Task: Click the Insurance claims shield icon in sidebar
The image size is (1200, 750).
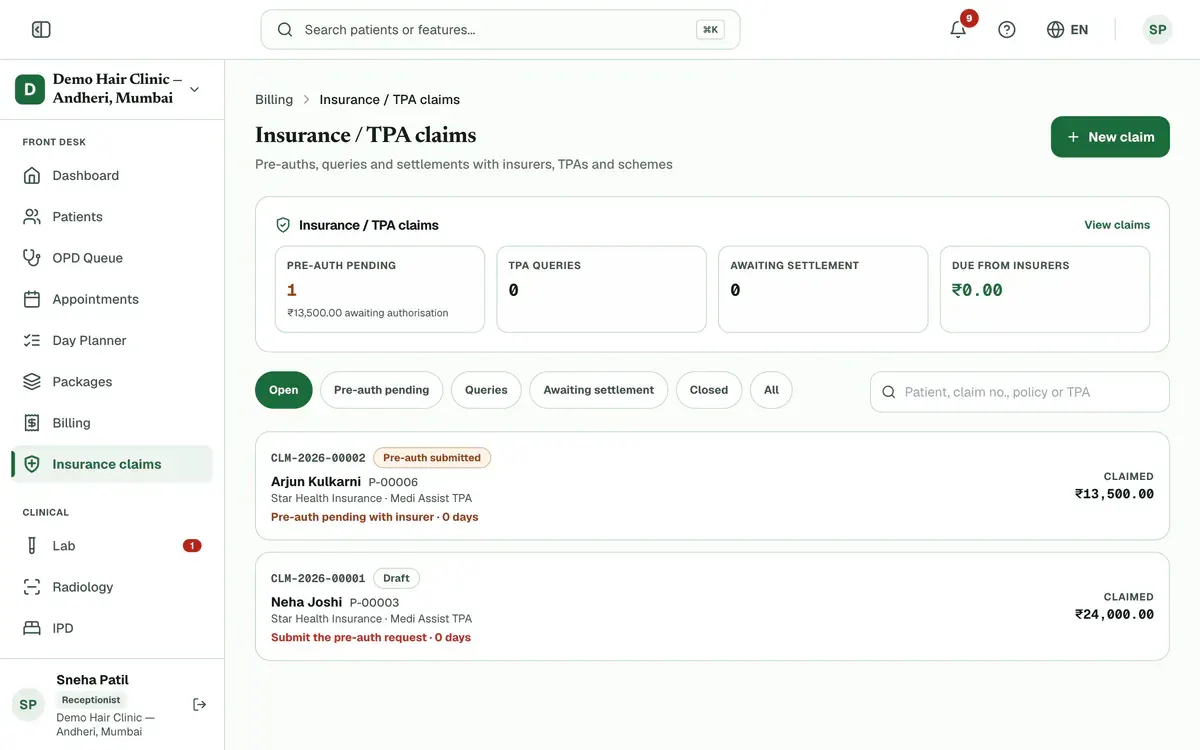Action: tap(32, 464)
